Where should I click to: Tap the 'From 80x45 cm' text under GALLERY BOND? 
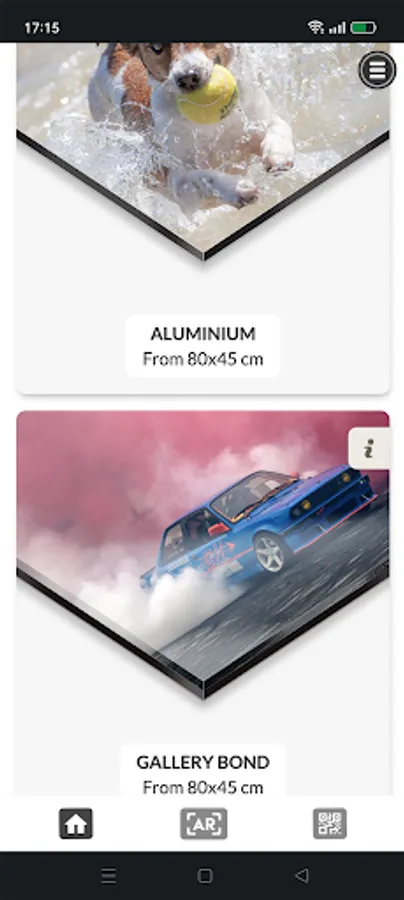point(203,787)
